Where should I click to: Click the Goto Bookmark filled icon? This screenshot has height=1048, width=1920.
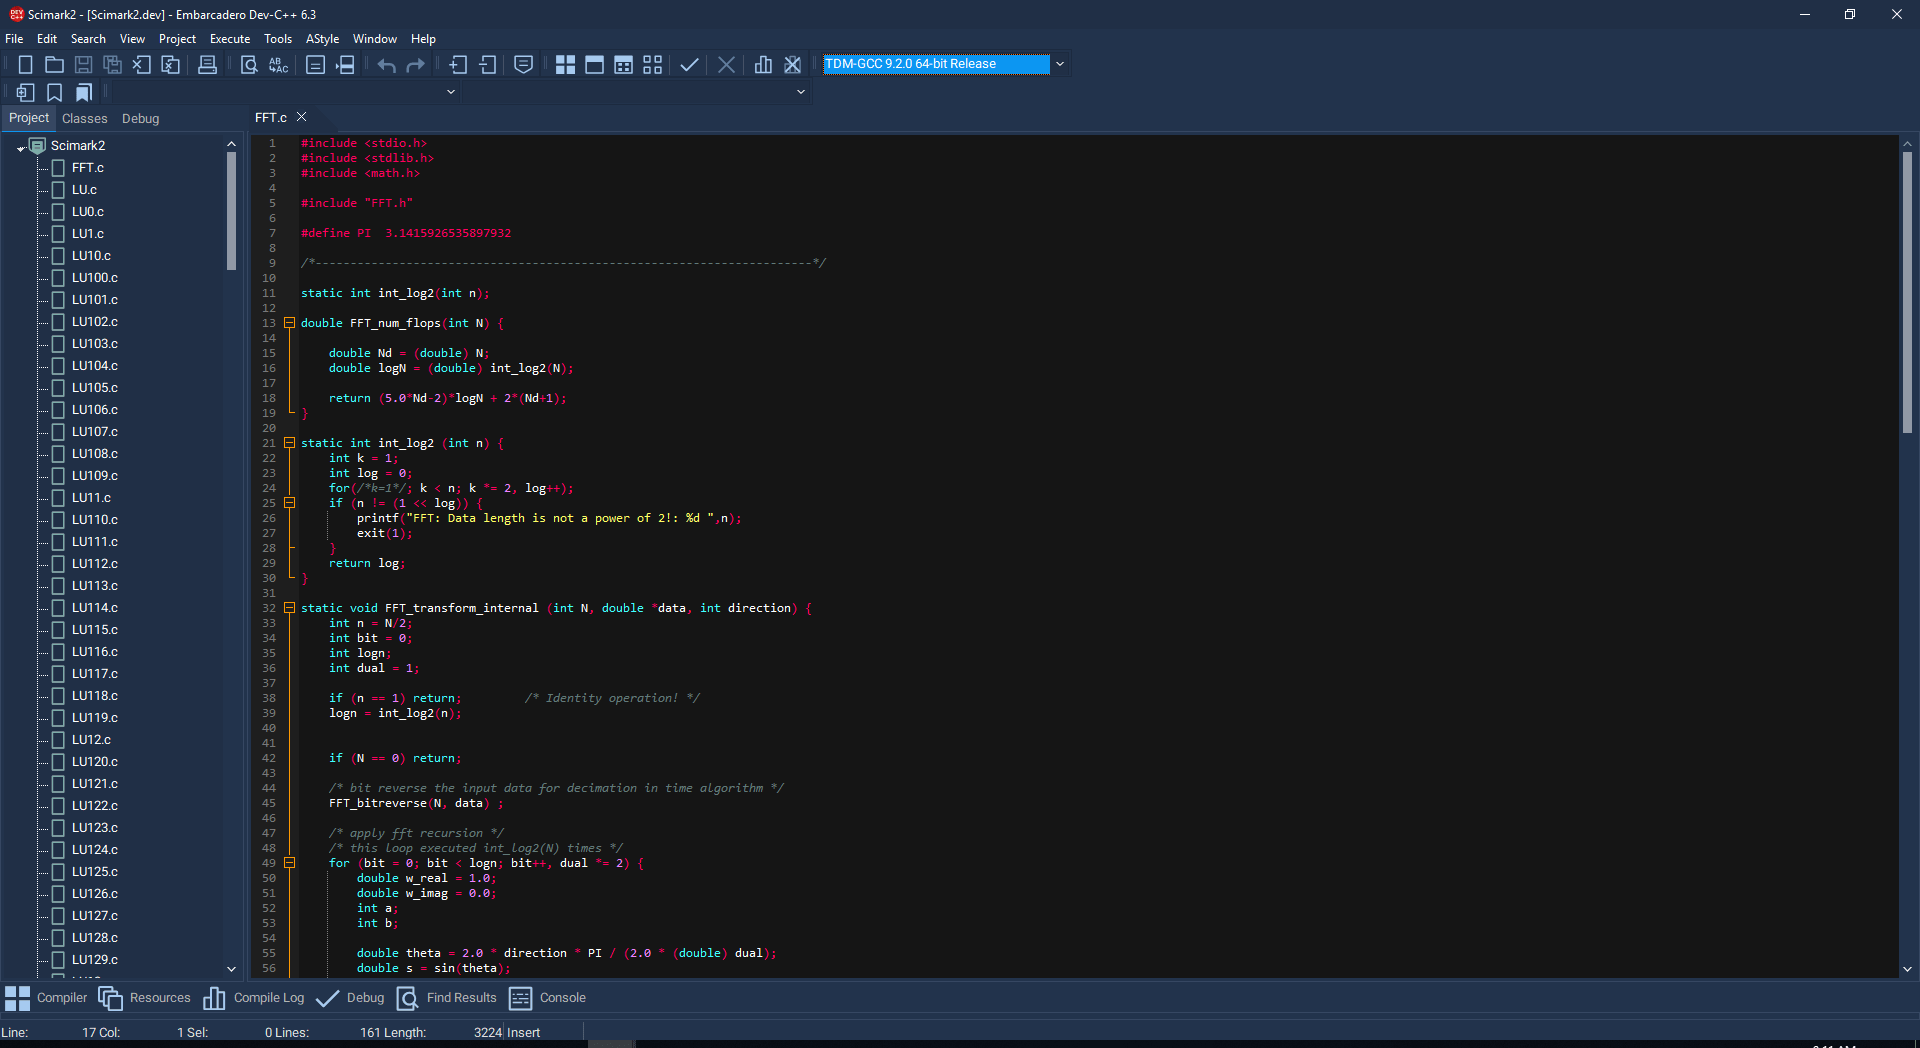click(84, 92)
